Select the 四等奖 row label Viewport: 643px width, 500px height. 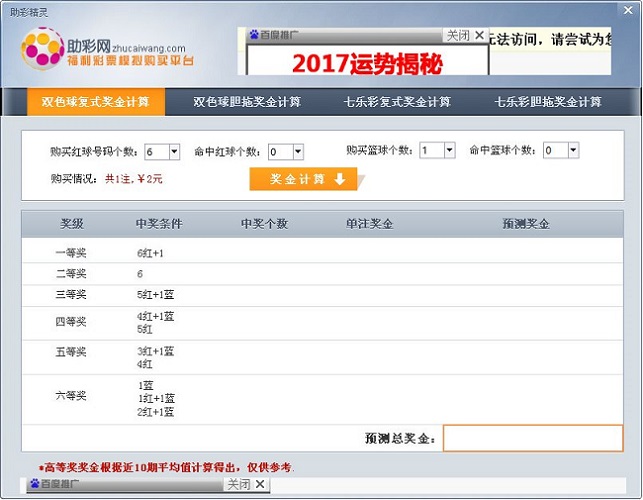tap(71, 322)
